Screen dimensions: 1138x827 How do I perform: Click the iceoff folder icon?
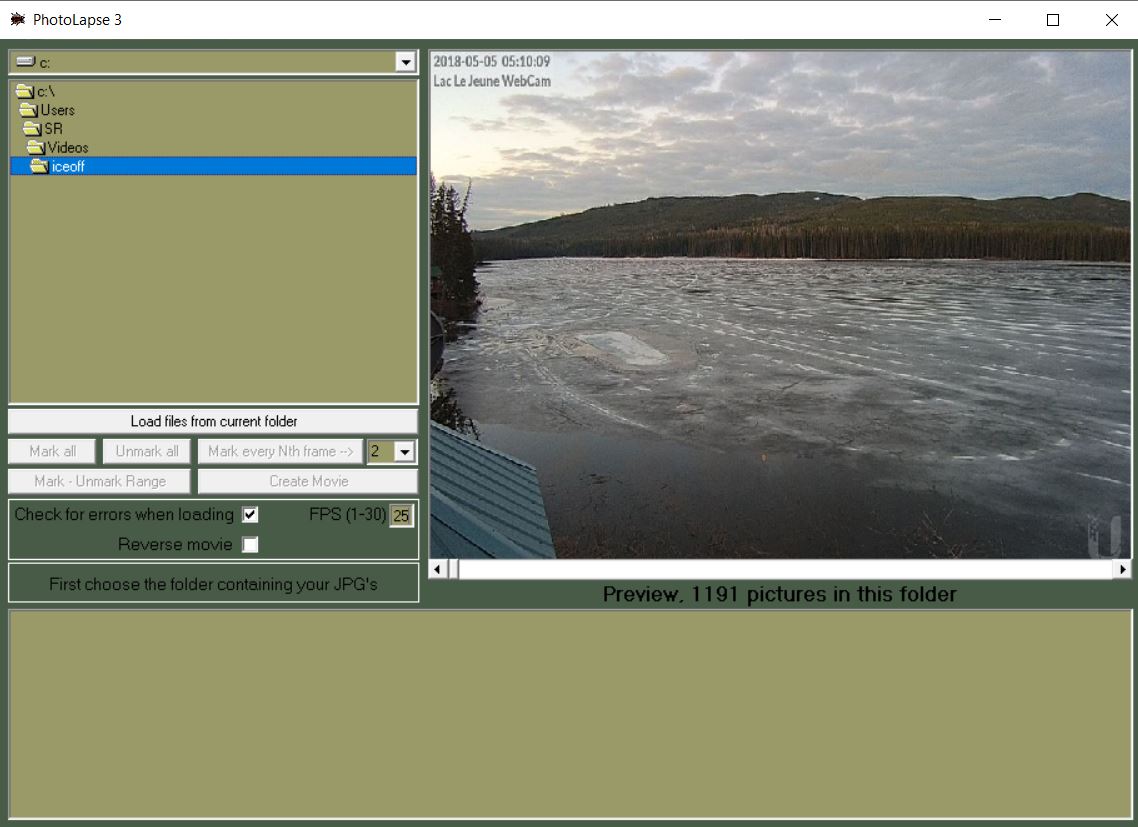click(44, 166)
